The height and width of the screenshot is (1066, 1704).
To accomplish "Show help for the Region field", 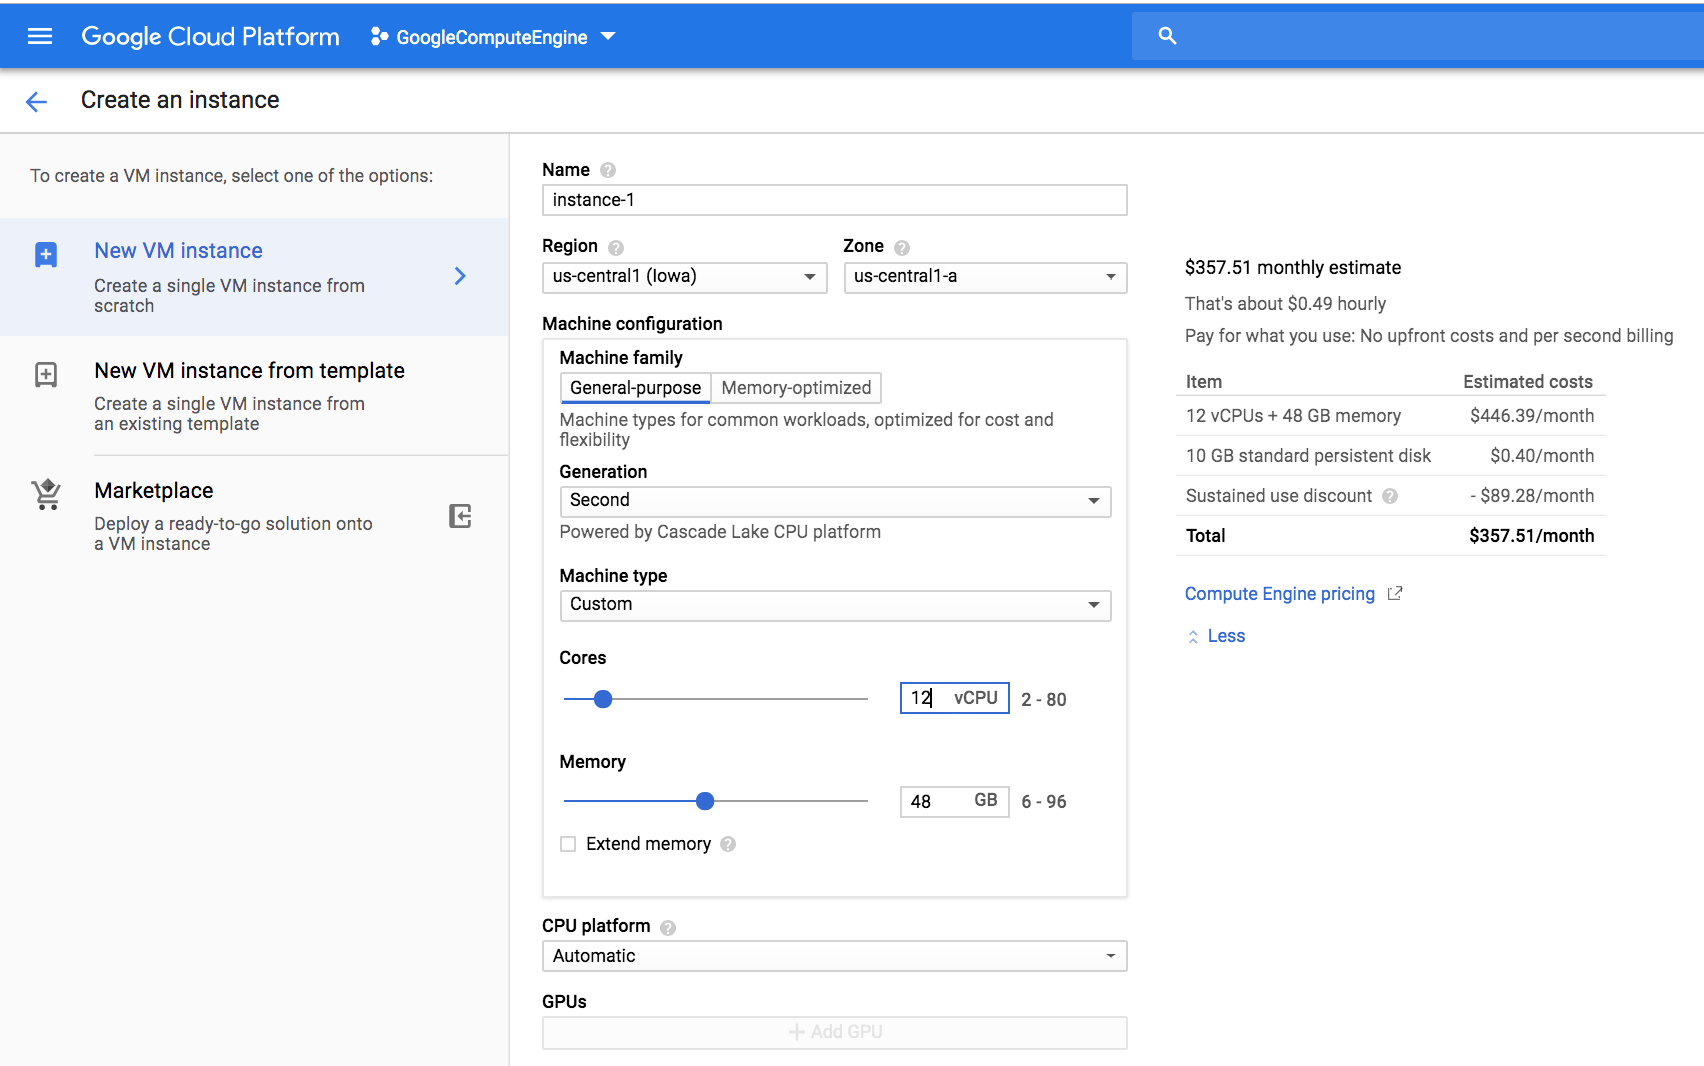I will coord(616,247).
